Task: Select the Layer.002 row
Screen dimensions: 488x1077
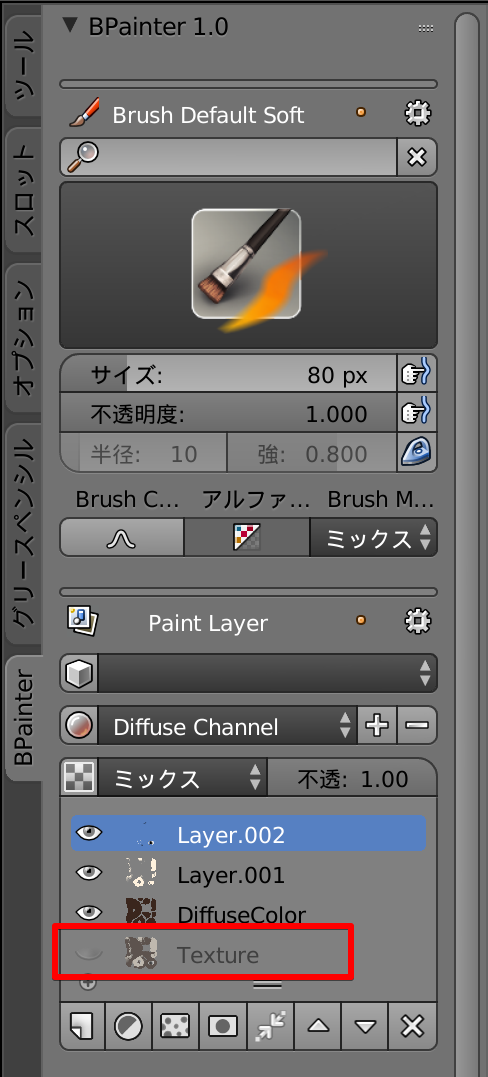Action: click(249, 834)
